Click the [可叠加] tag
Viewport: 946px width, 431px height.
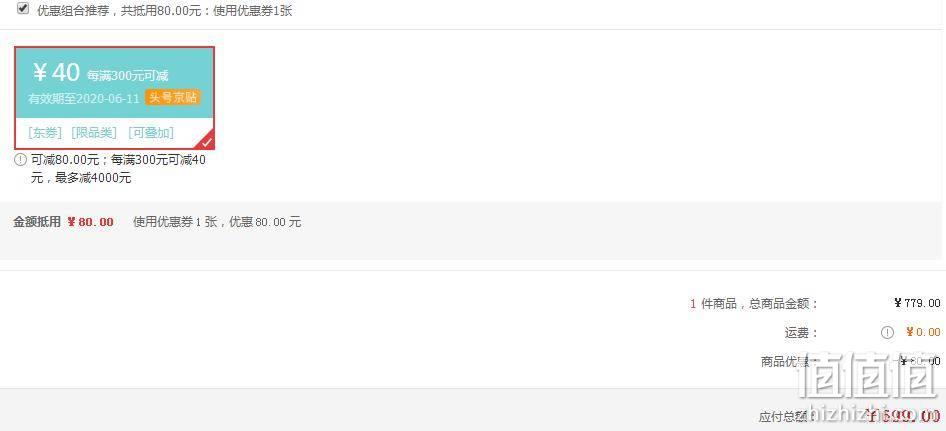tap(151, 133)
